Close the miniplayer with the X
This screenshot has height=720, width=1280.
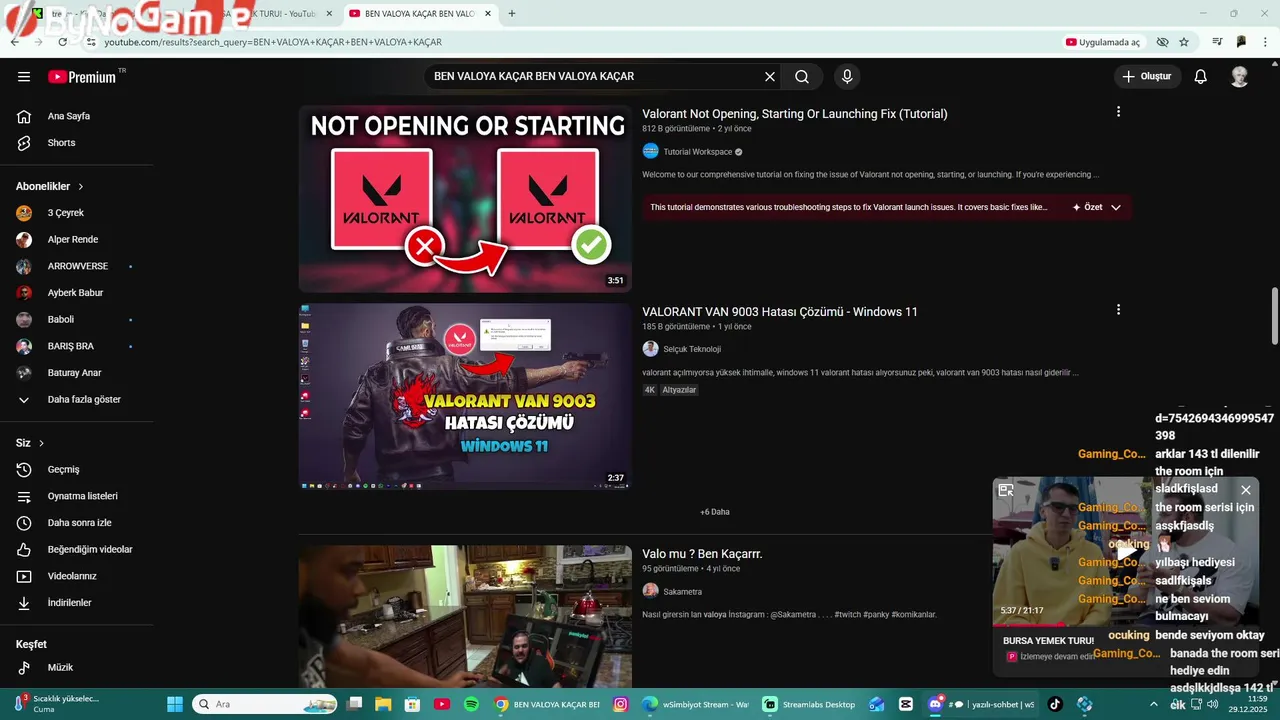point(1245,490)
